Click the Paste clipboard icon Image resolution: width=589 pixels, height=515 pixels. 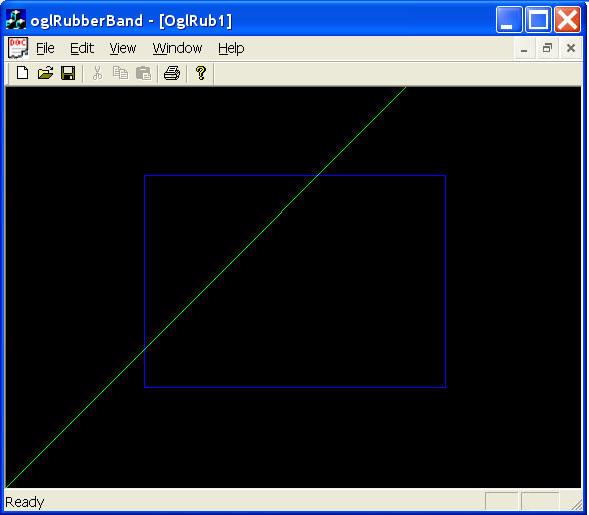pos(143,73)
